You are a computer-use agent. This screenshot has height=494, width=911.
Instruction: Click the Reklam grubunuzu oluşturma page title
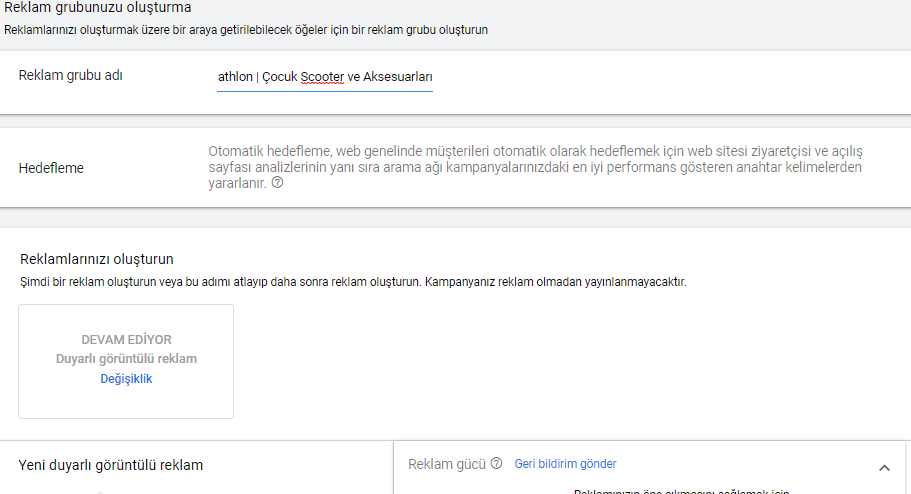point(97,8)
